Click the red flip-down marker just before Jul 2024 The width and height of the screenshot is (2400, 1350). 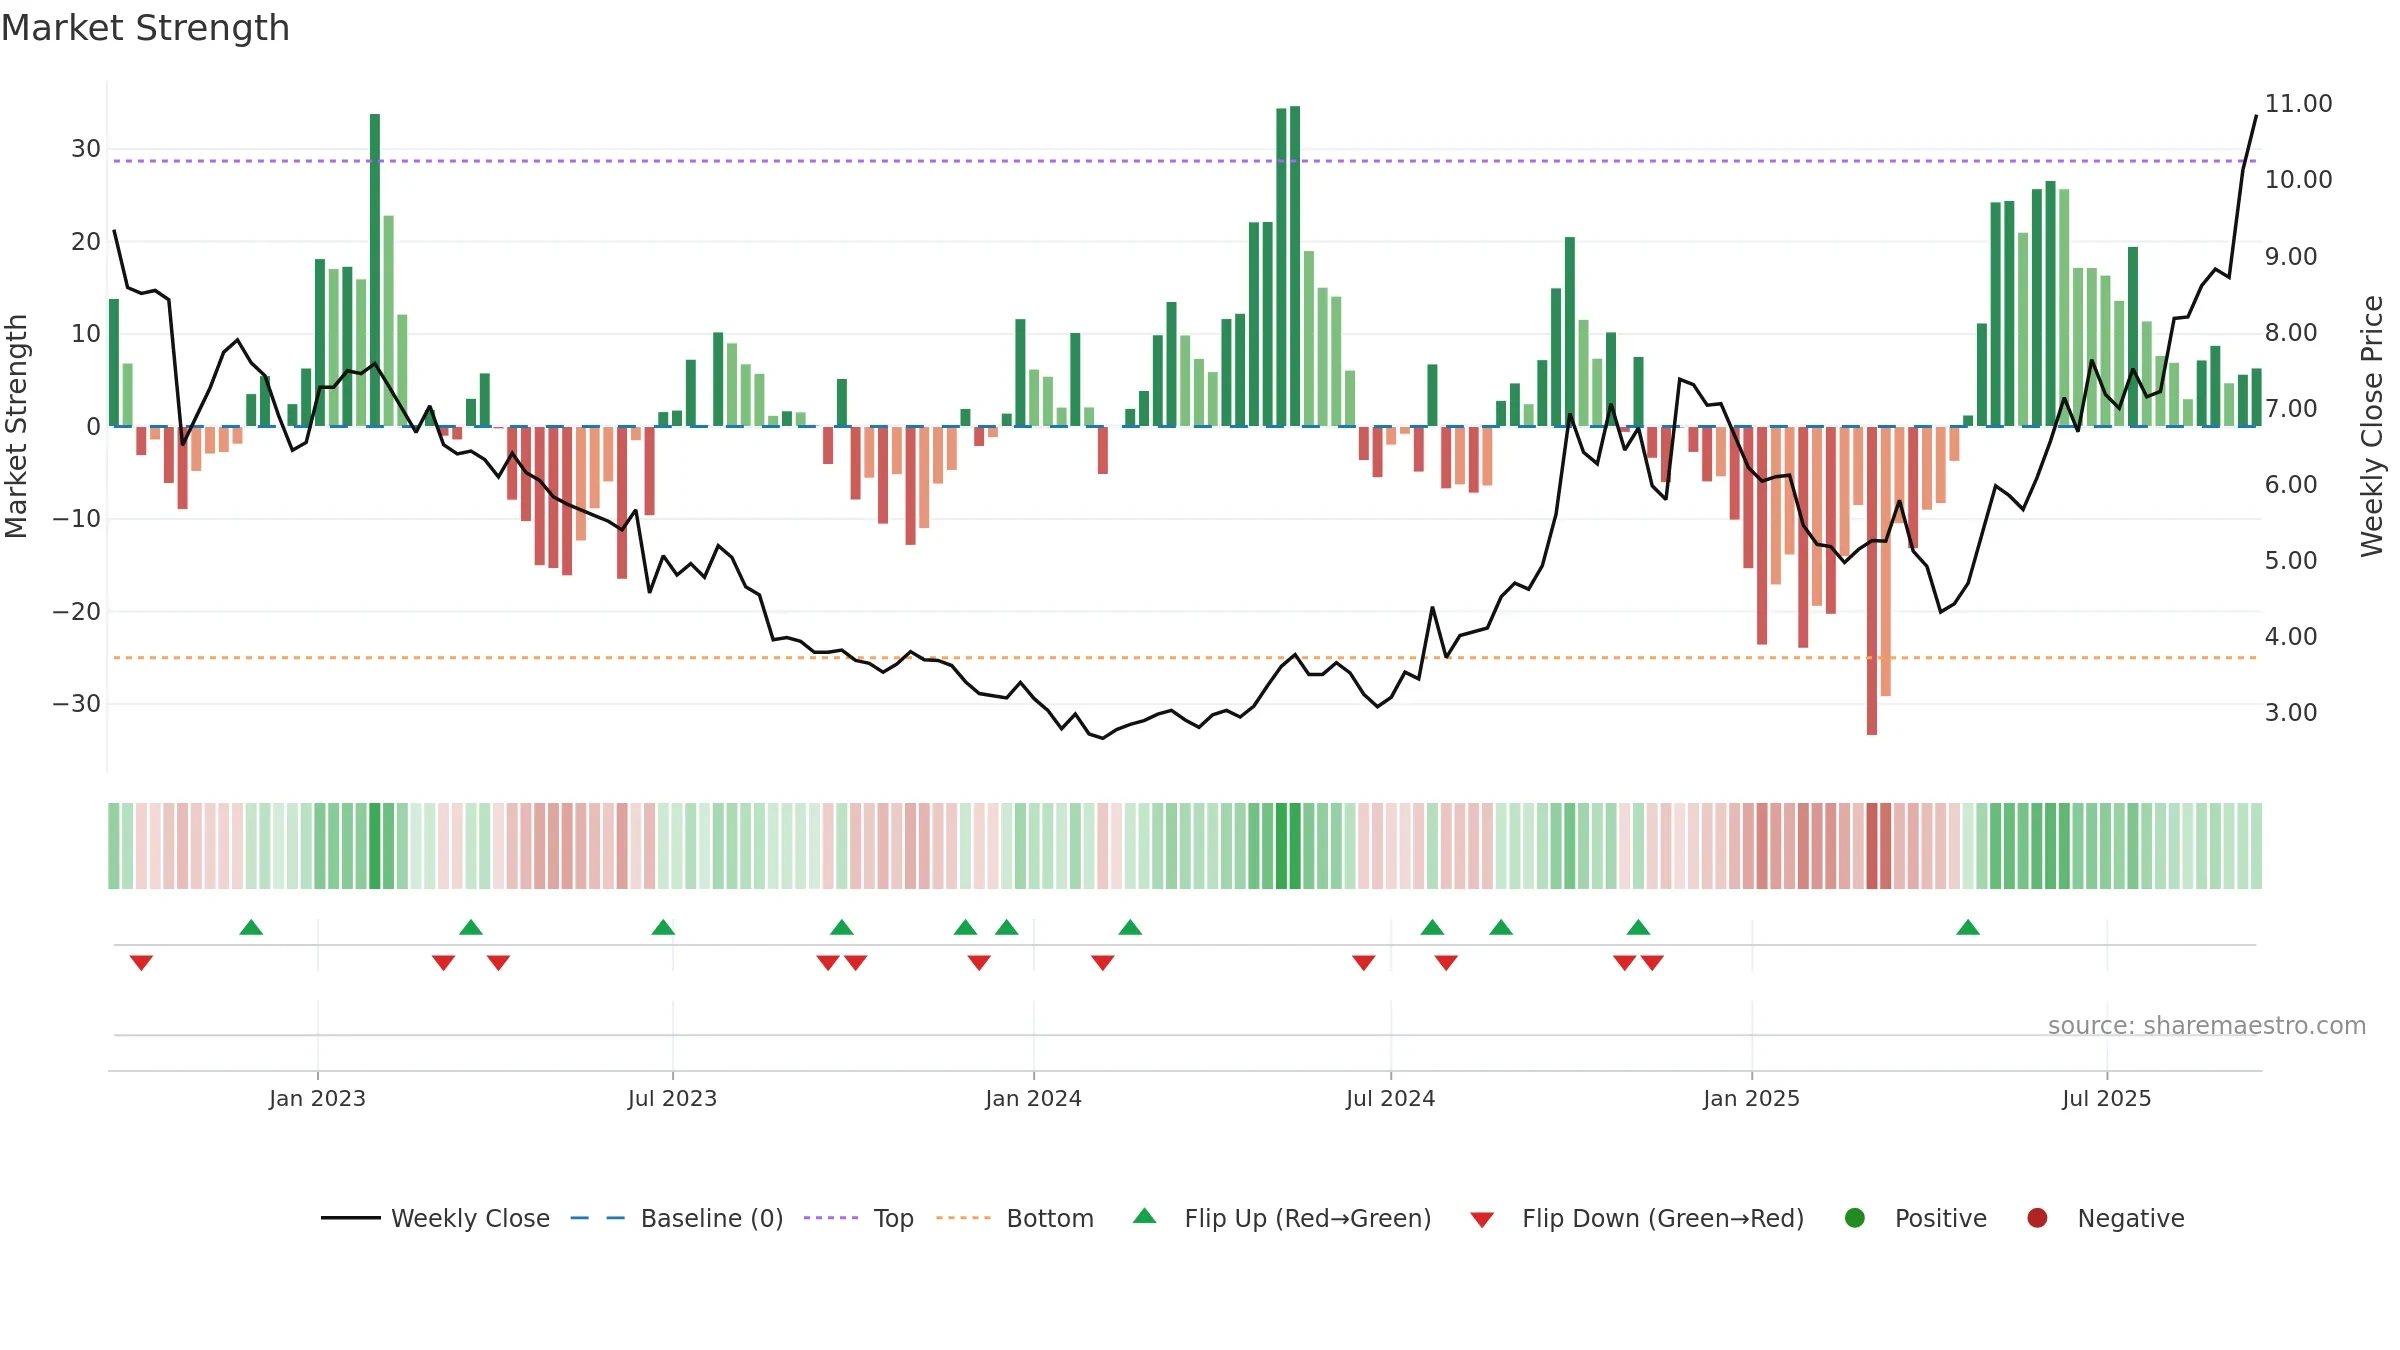(x=1364, y=963)
